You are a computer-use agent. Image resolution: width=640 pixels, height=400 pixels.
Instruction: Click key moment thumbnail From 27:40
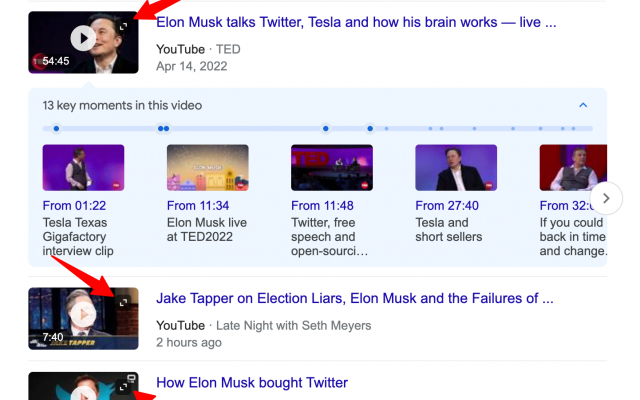456,168
